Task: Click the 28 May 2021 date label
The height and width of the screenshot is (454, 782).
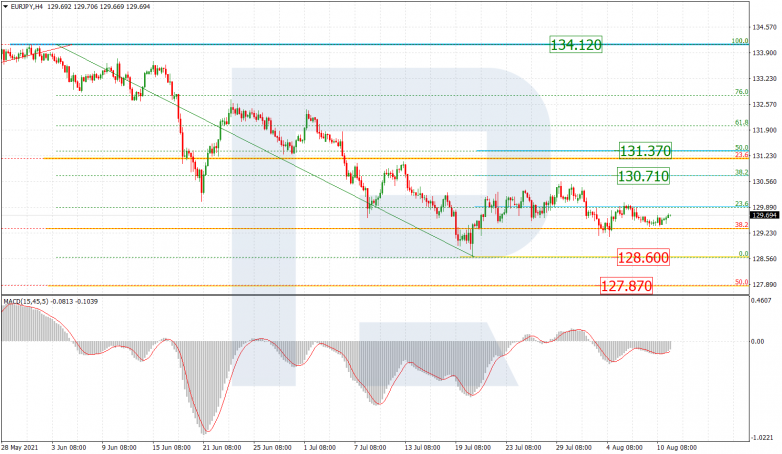Action: 19,448
